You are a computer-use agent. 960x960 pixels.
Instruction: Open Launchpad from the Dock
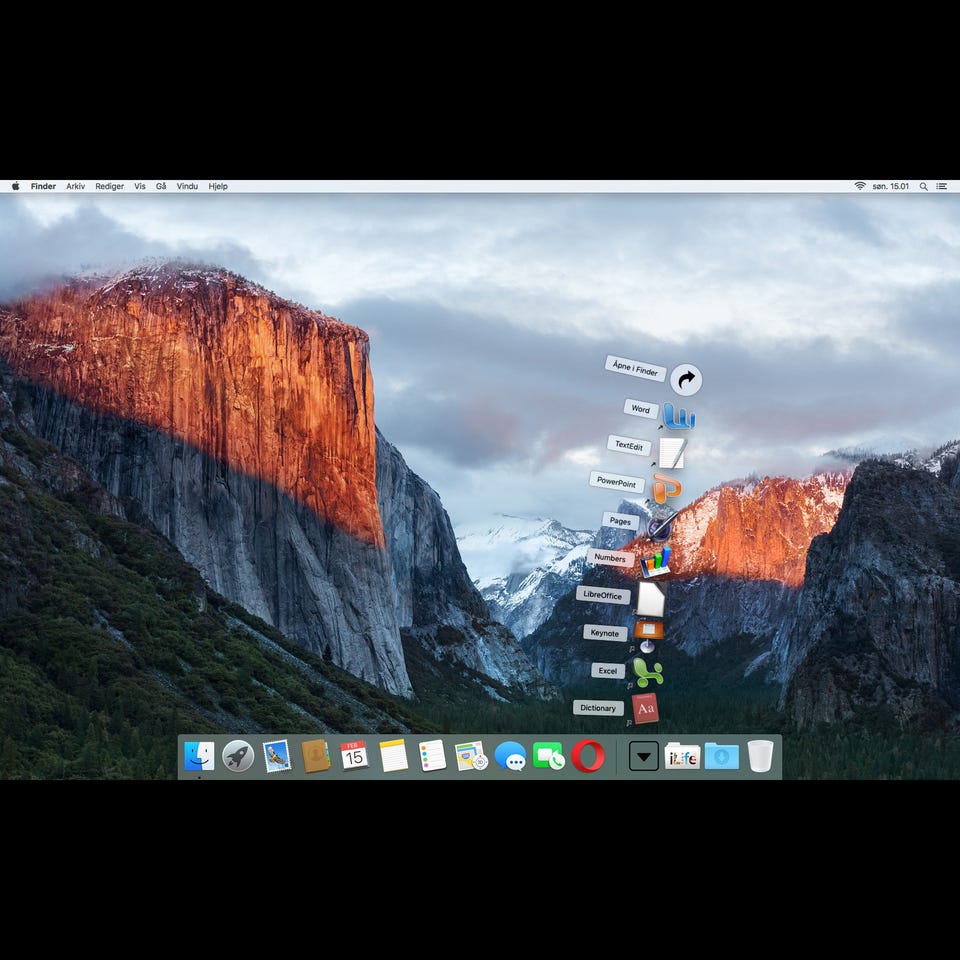click(238, 756)
